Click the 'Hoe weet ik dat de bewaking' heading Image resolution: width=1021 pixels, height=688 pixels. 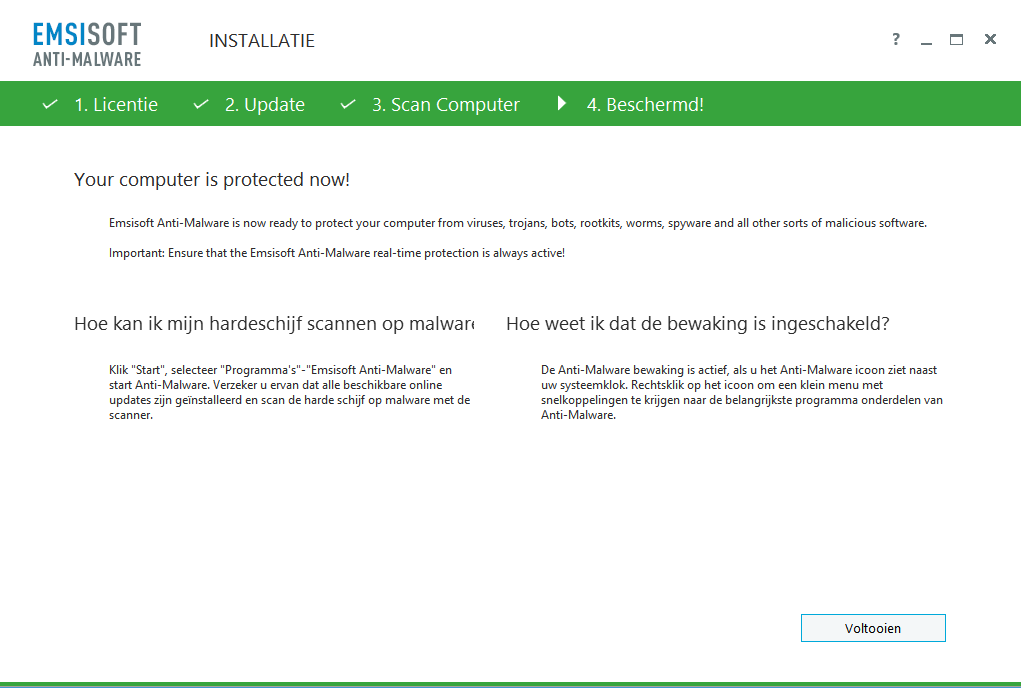[698, 323]
